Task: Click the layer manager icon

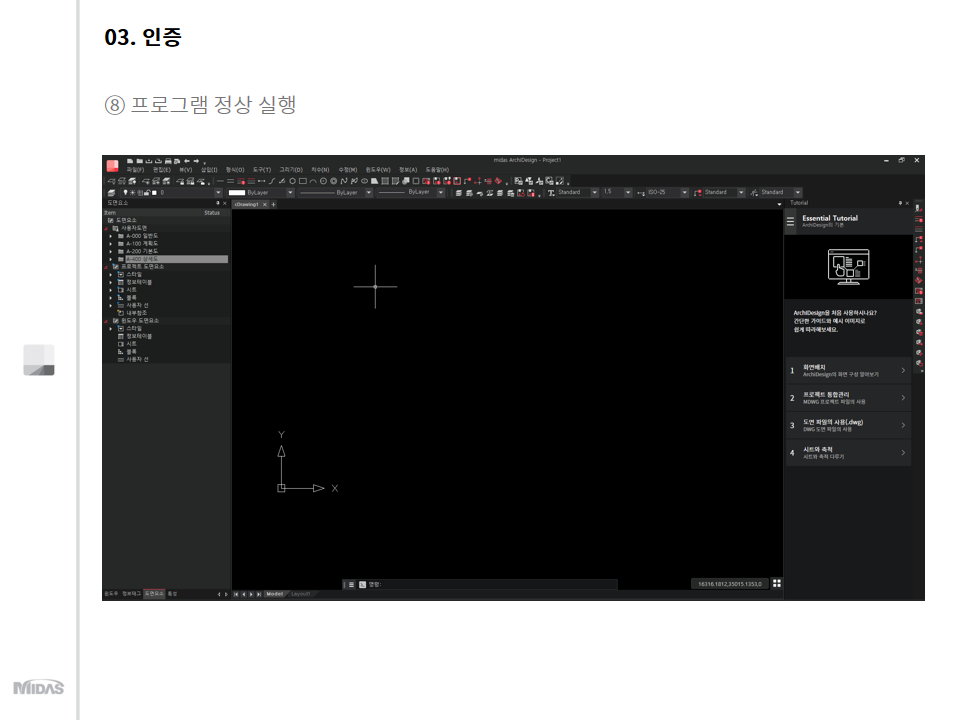Action: [111, 192]
